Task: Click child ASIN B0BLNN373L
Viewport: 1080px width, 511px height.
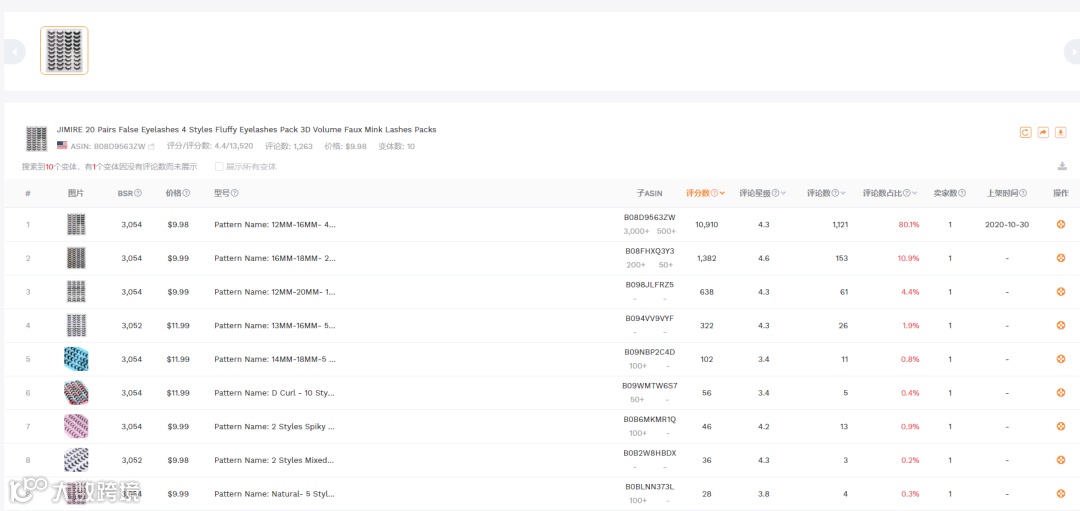Action: coord(650,487)
